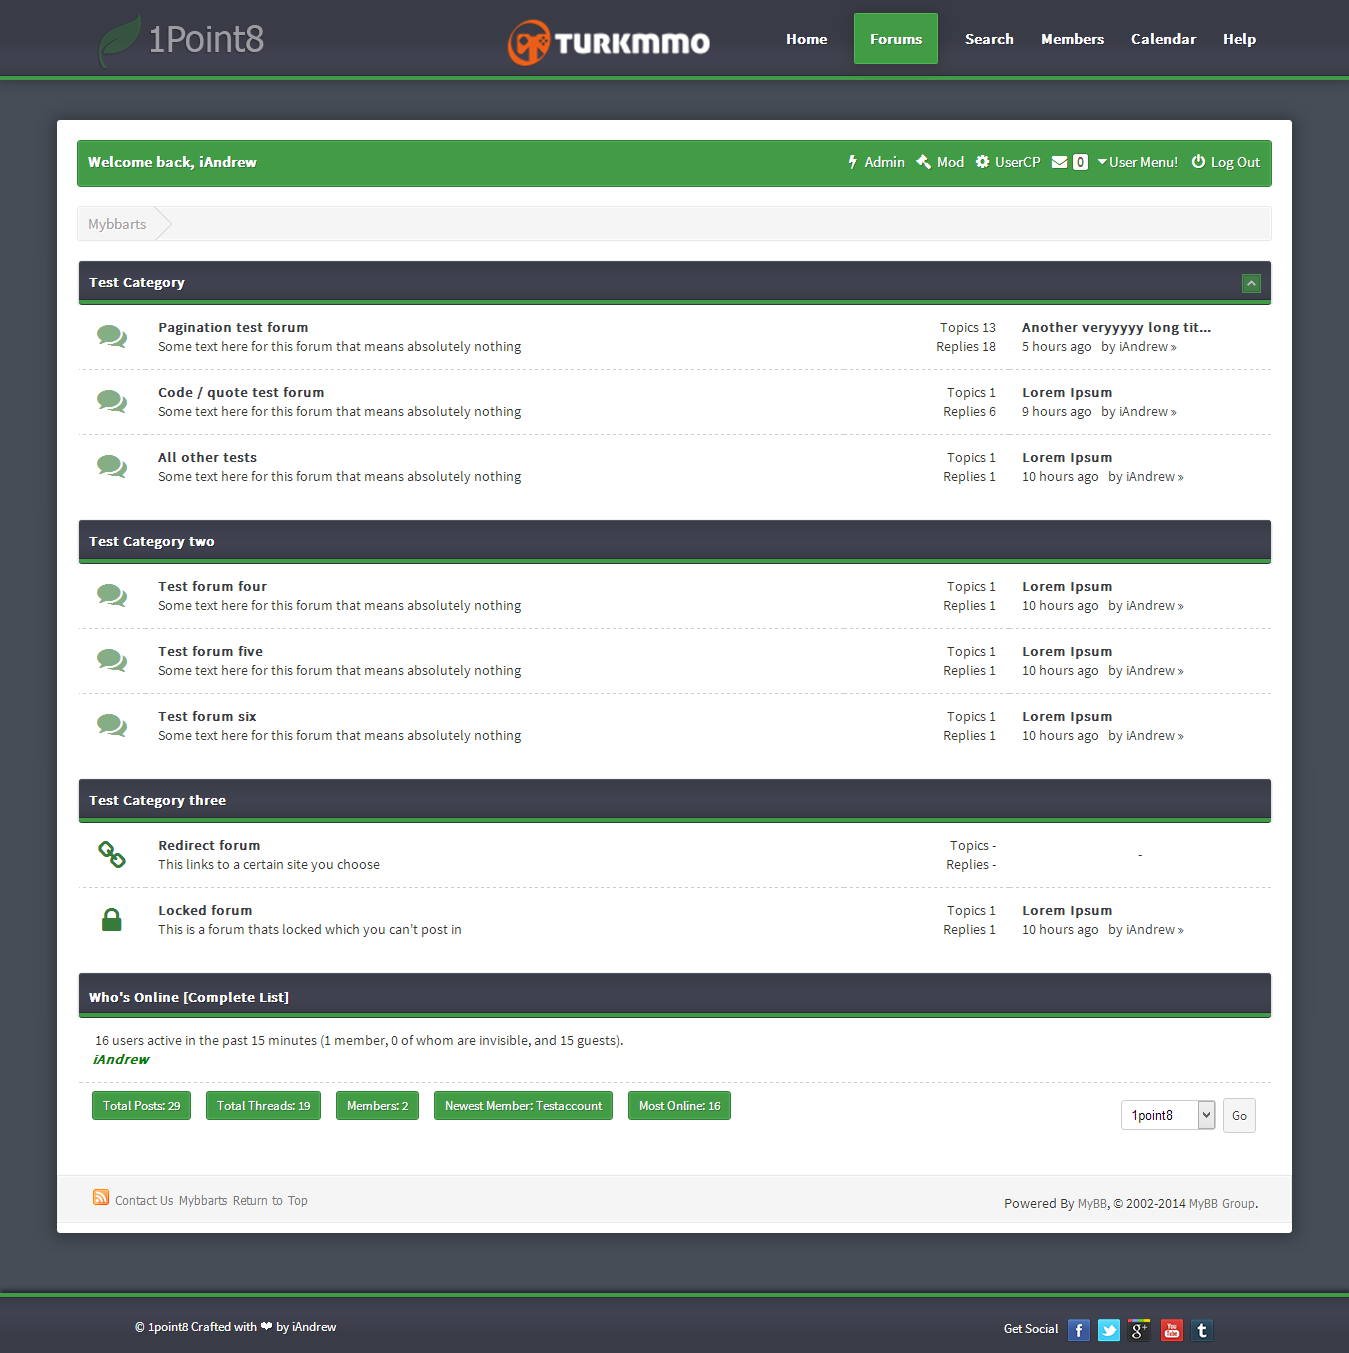Open Contact Us footer link
The height and width of the screenshot is (1353, 1349).
144,1201
